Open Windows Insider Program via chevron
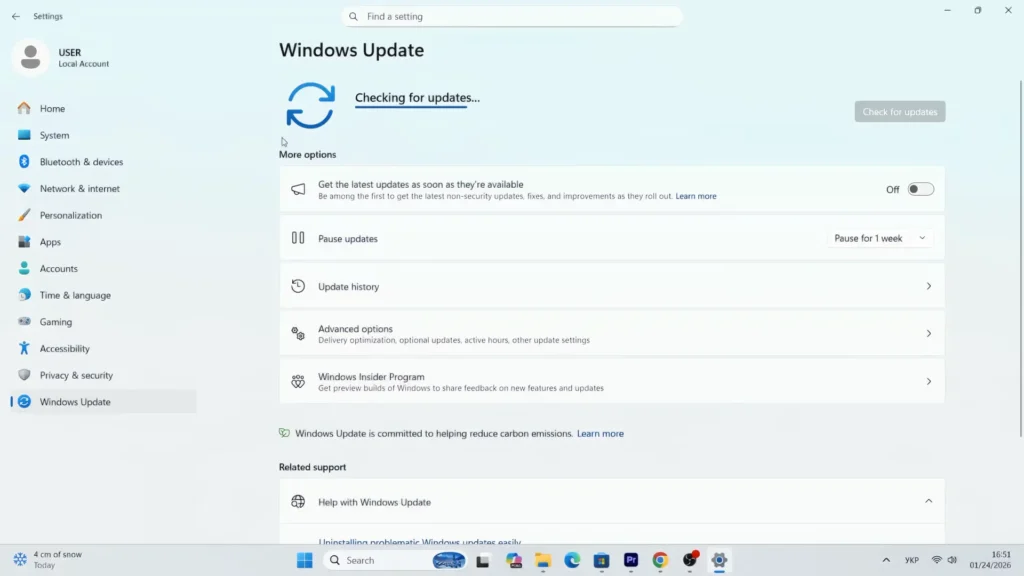 pos(928,381)
